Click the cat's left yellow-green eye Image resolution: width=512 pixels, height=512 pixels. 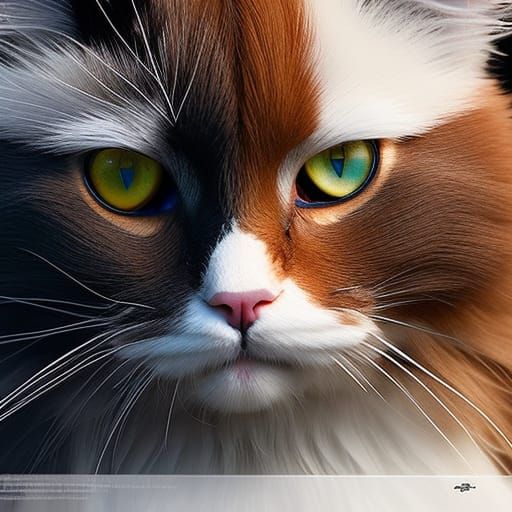coord(126,180)
